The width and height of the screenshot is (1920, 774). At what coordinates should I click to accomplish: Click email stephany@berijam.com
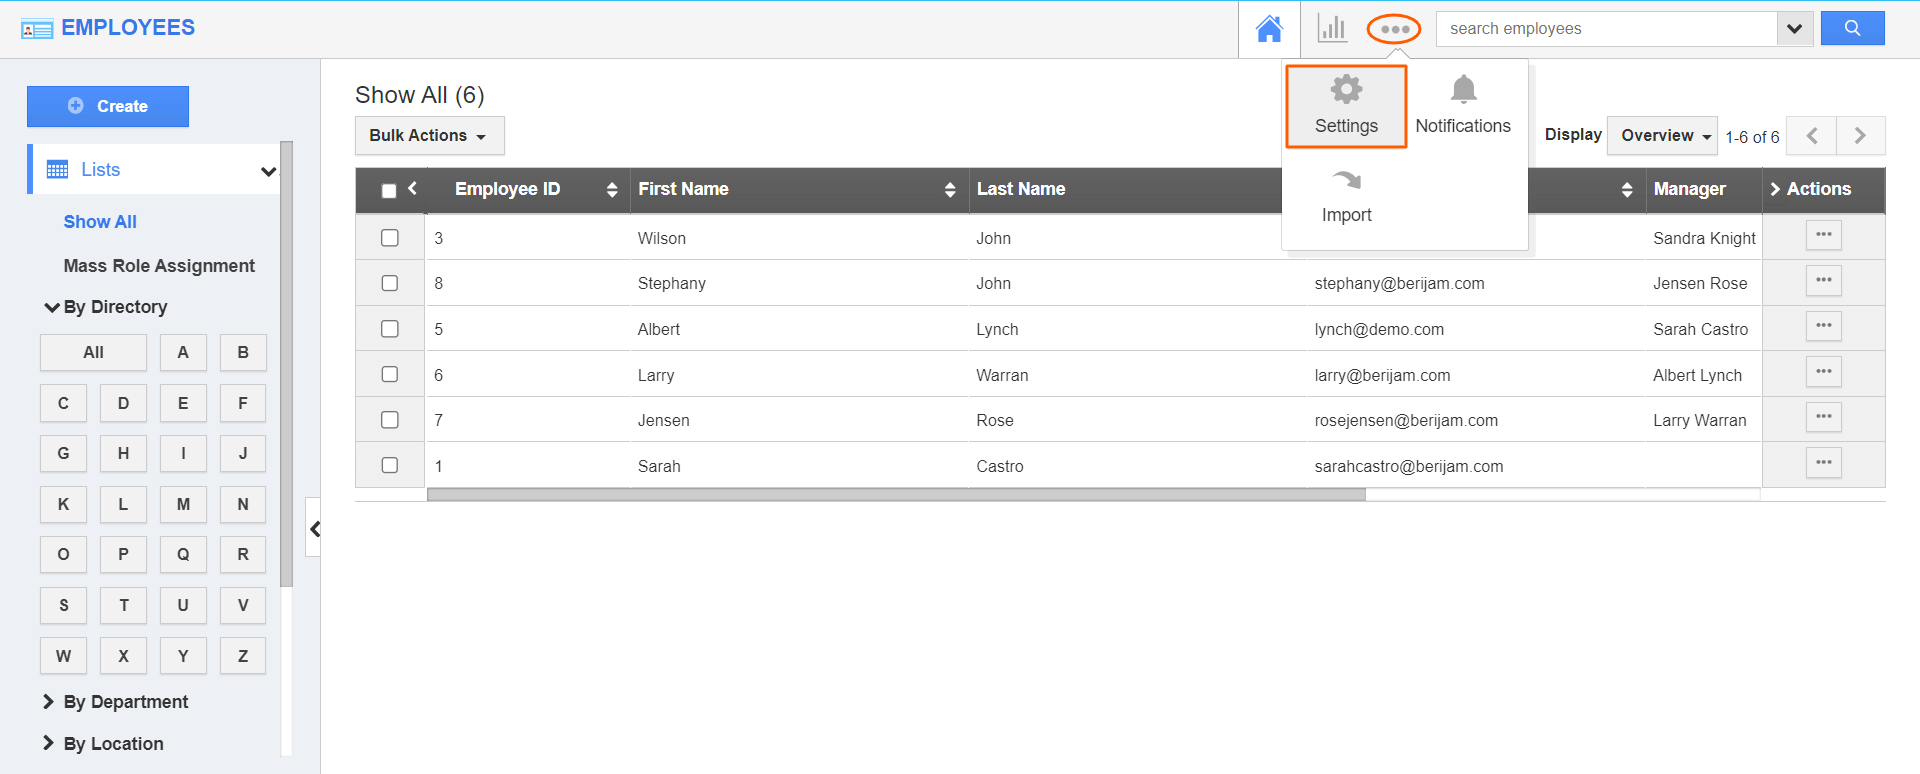(x=1399, y=283)
